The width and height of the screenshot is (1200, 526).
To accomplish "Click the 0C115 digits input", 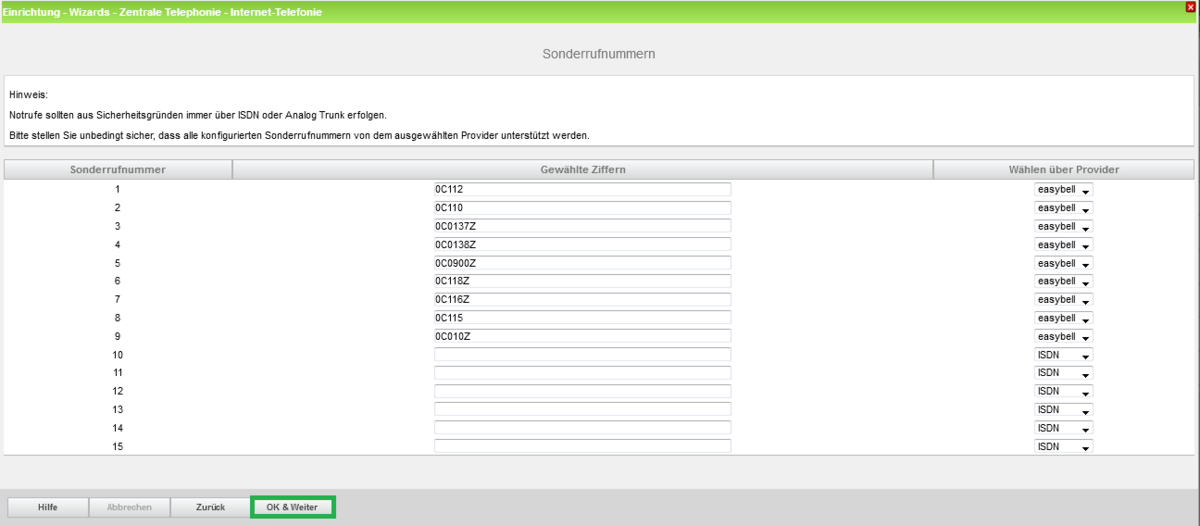I will [x=582, y=318].
